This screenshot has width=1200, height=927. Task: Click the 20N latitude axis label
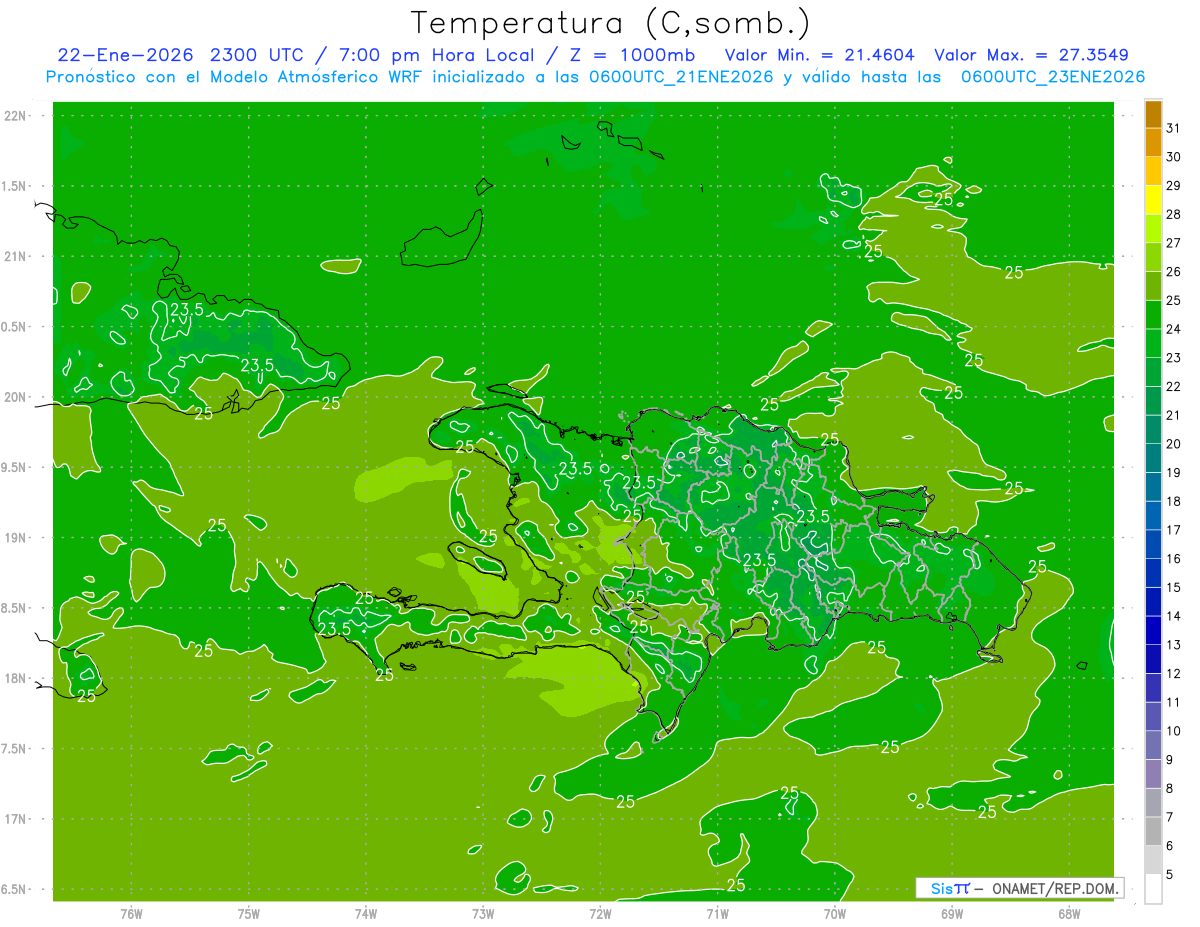[x=16, y=397]
